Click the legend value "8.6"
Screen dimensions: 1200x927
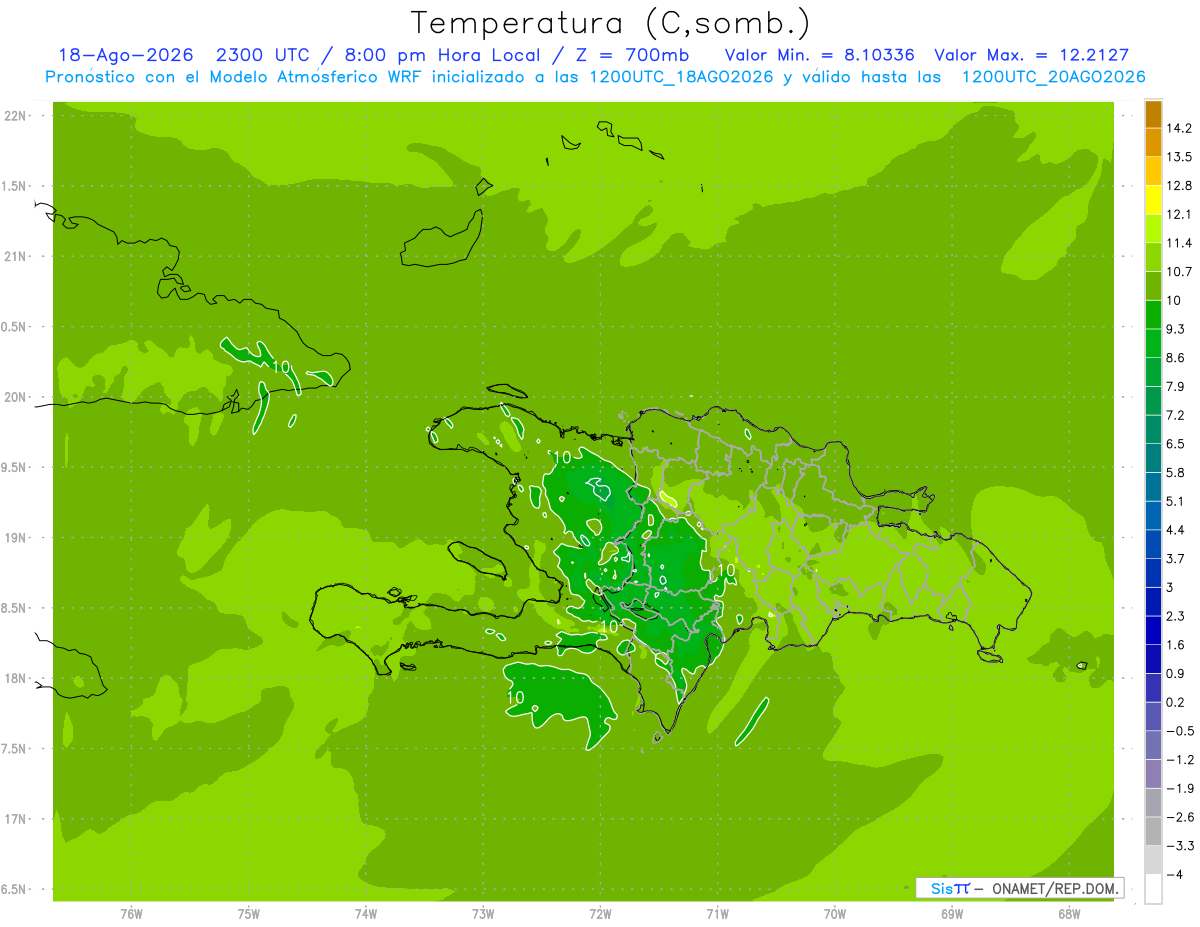tap(1175, 358)
